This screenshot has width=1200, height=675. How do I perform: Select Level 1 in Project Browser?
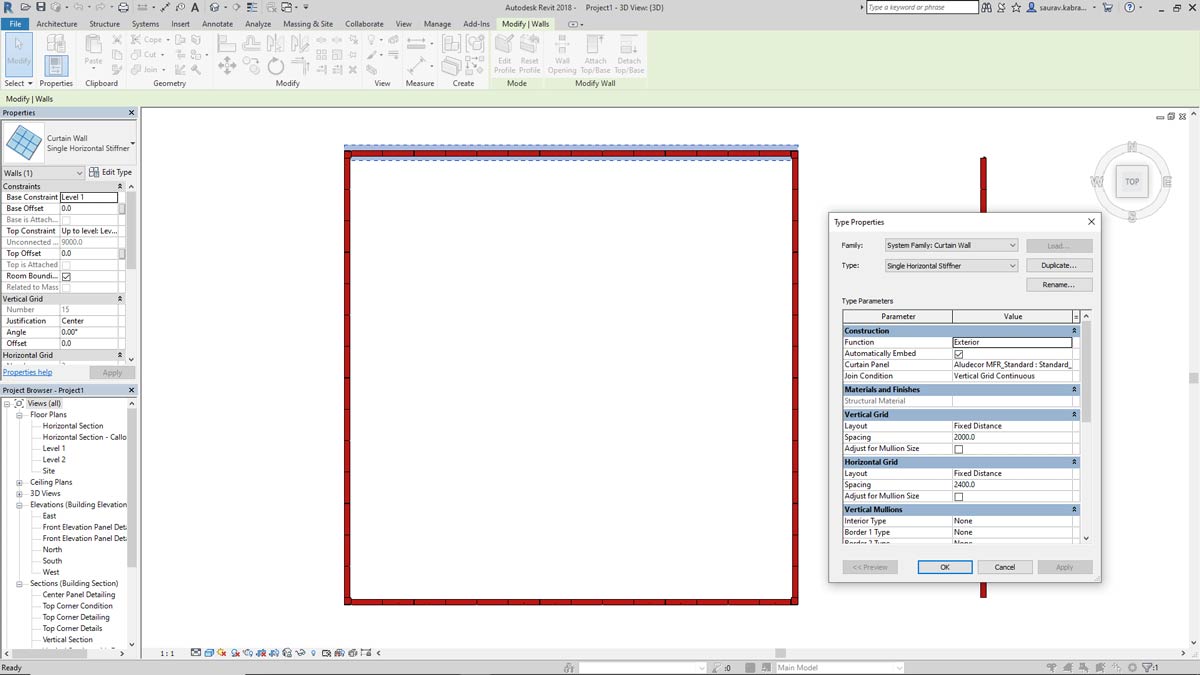pos(54,448)
